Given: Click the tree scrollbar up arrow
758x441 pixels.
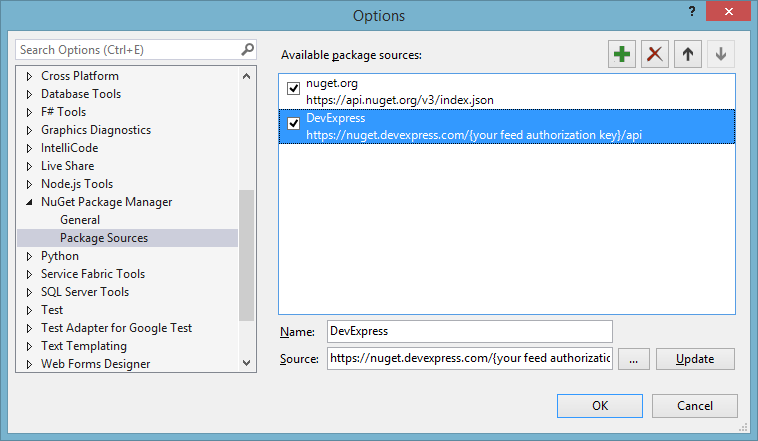Looking at the screenshot, I should click(x=247, y=76).
